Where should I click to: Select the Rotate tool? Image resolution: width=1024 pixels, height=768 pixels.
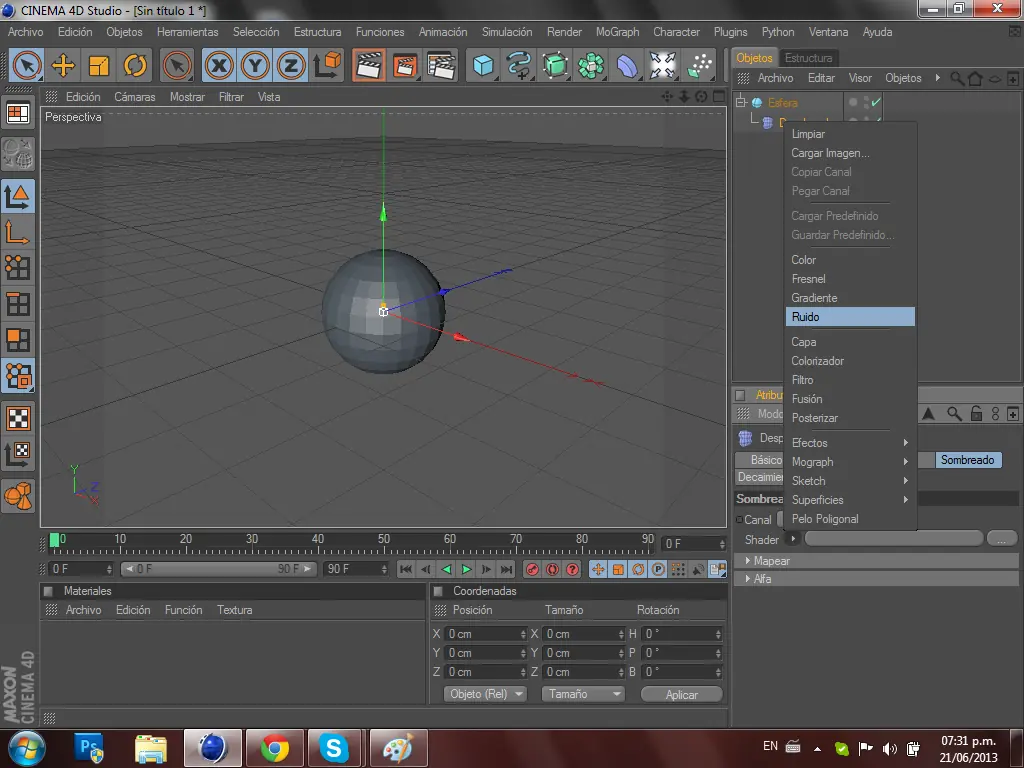(135, 65)
